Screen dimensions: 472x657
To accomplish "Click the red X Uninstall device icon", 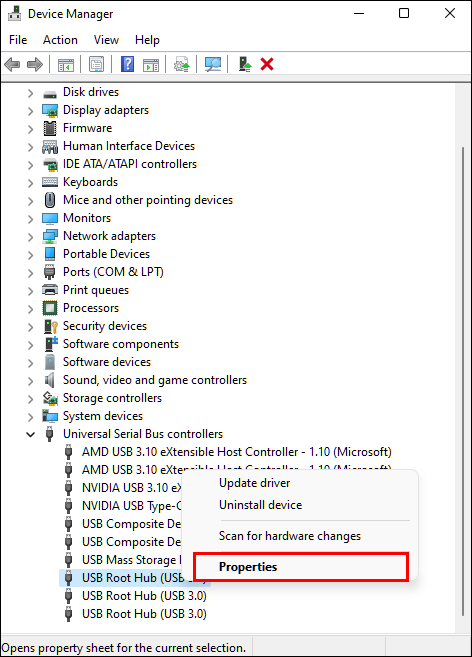I will point(267,65).
